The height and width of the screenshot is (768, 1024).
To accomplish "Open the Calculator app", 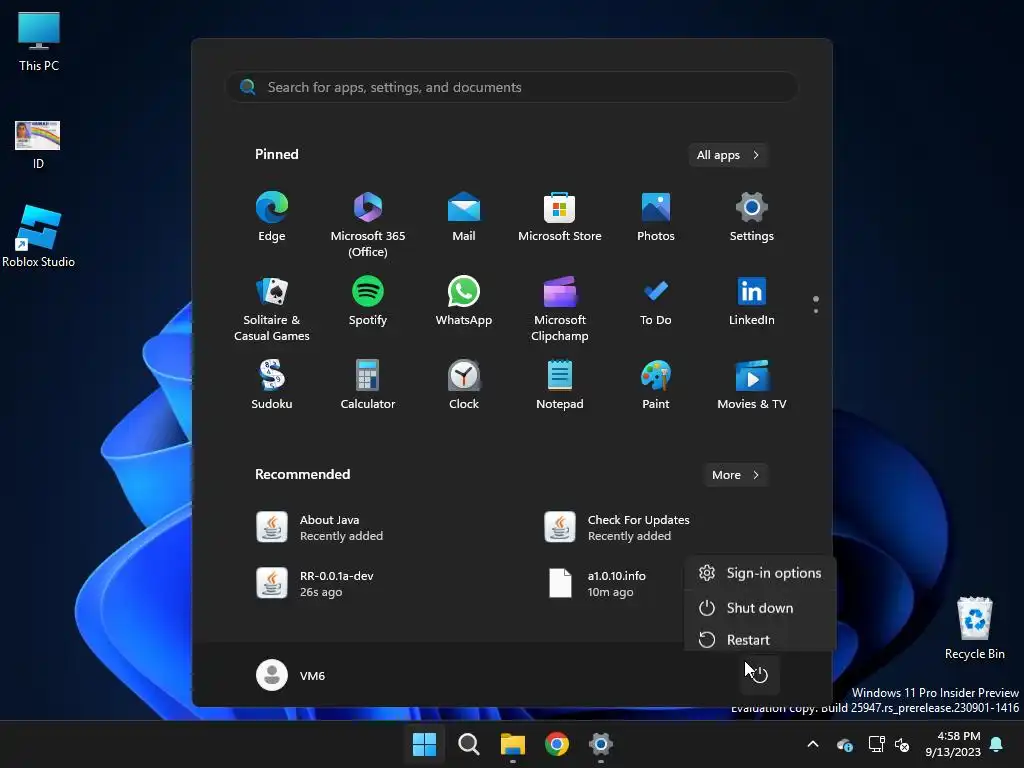I will click(x=368, y=386).
